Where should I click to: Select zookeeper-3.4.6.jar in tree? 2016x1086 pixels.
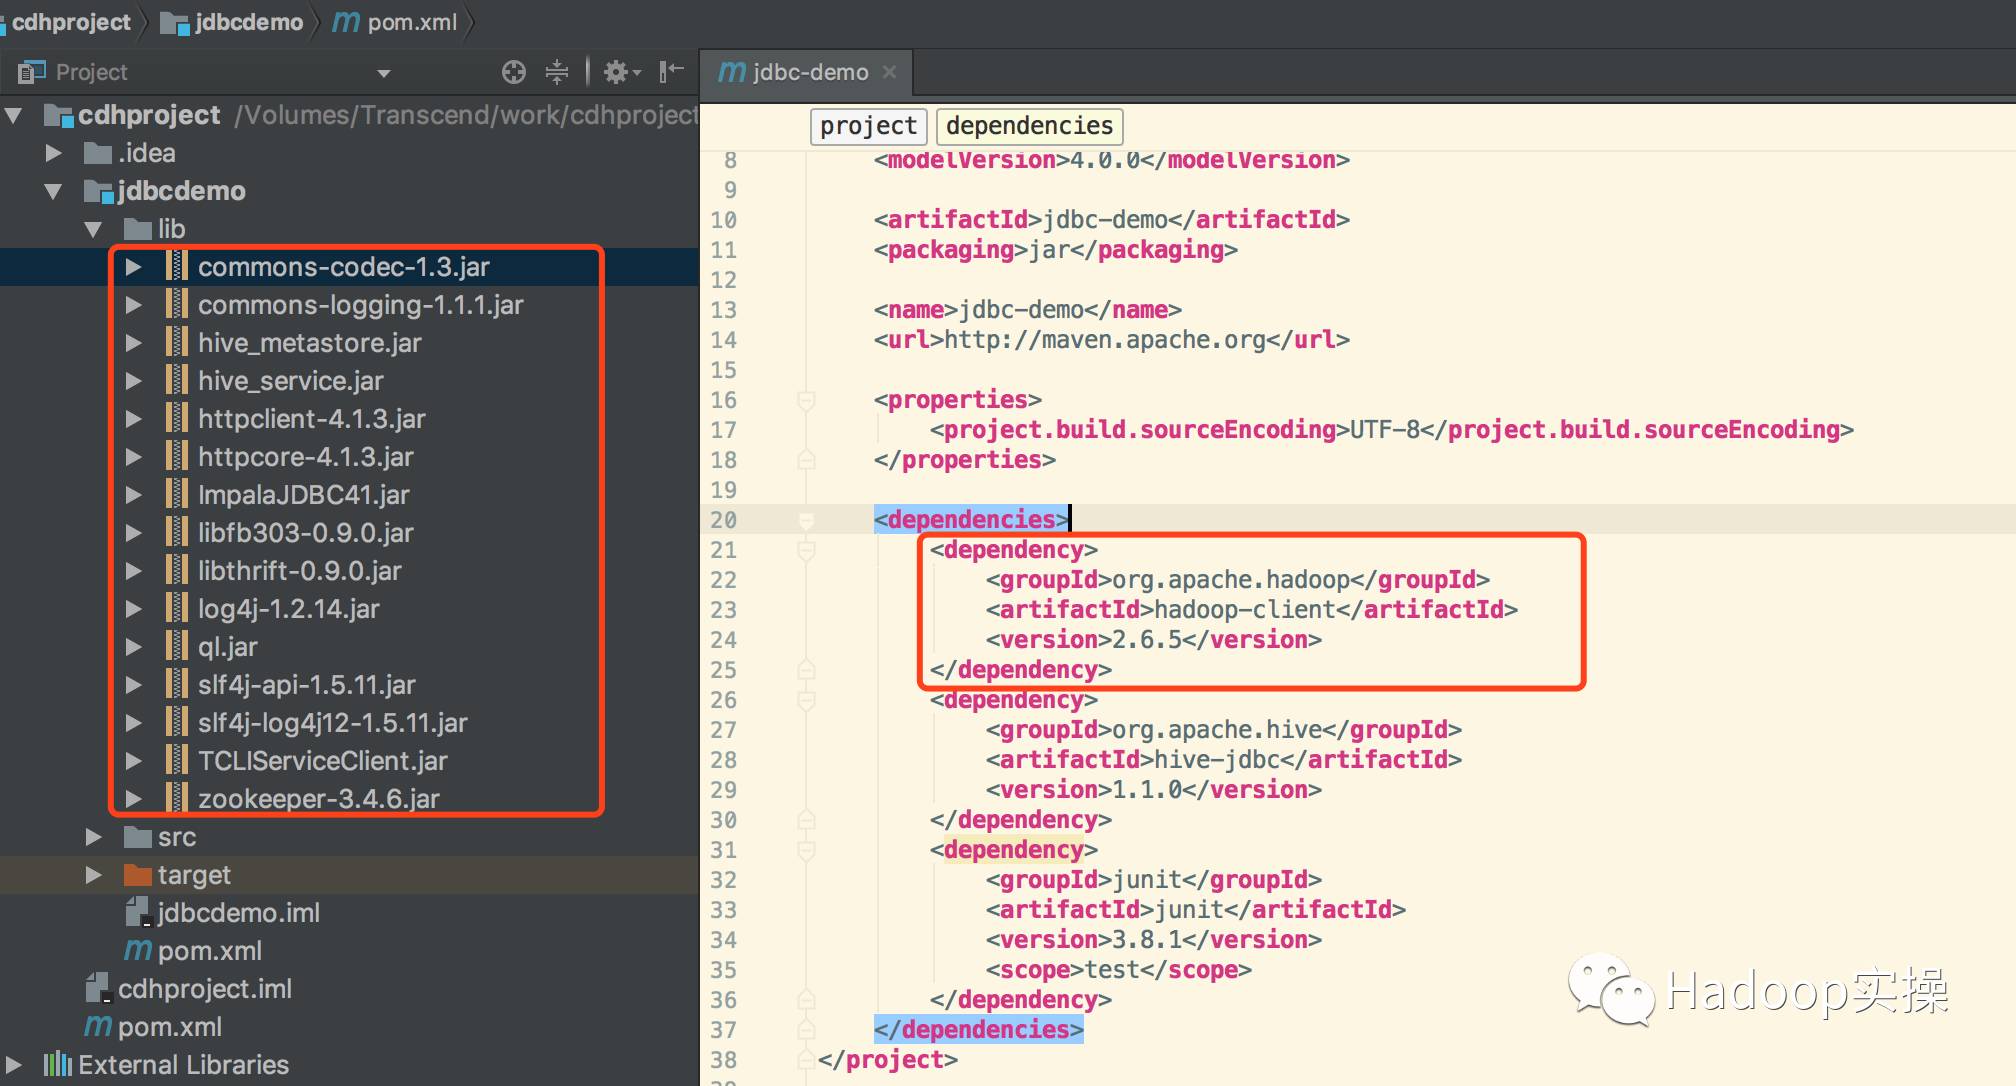click(x=318, y=799)
